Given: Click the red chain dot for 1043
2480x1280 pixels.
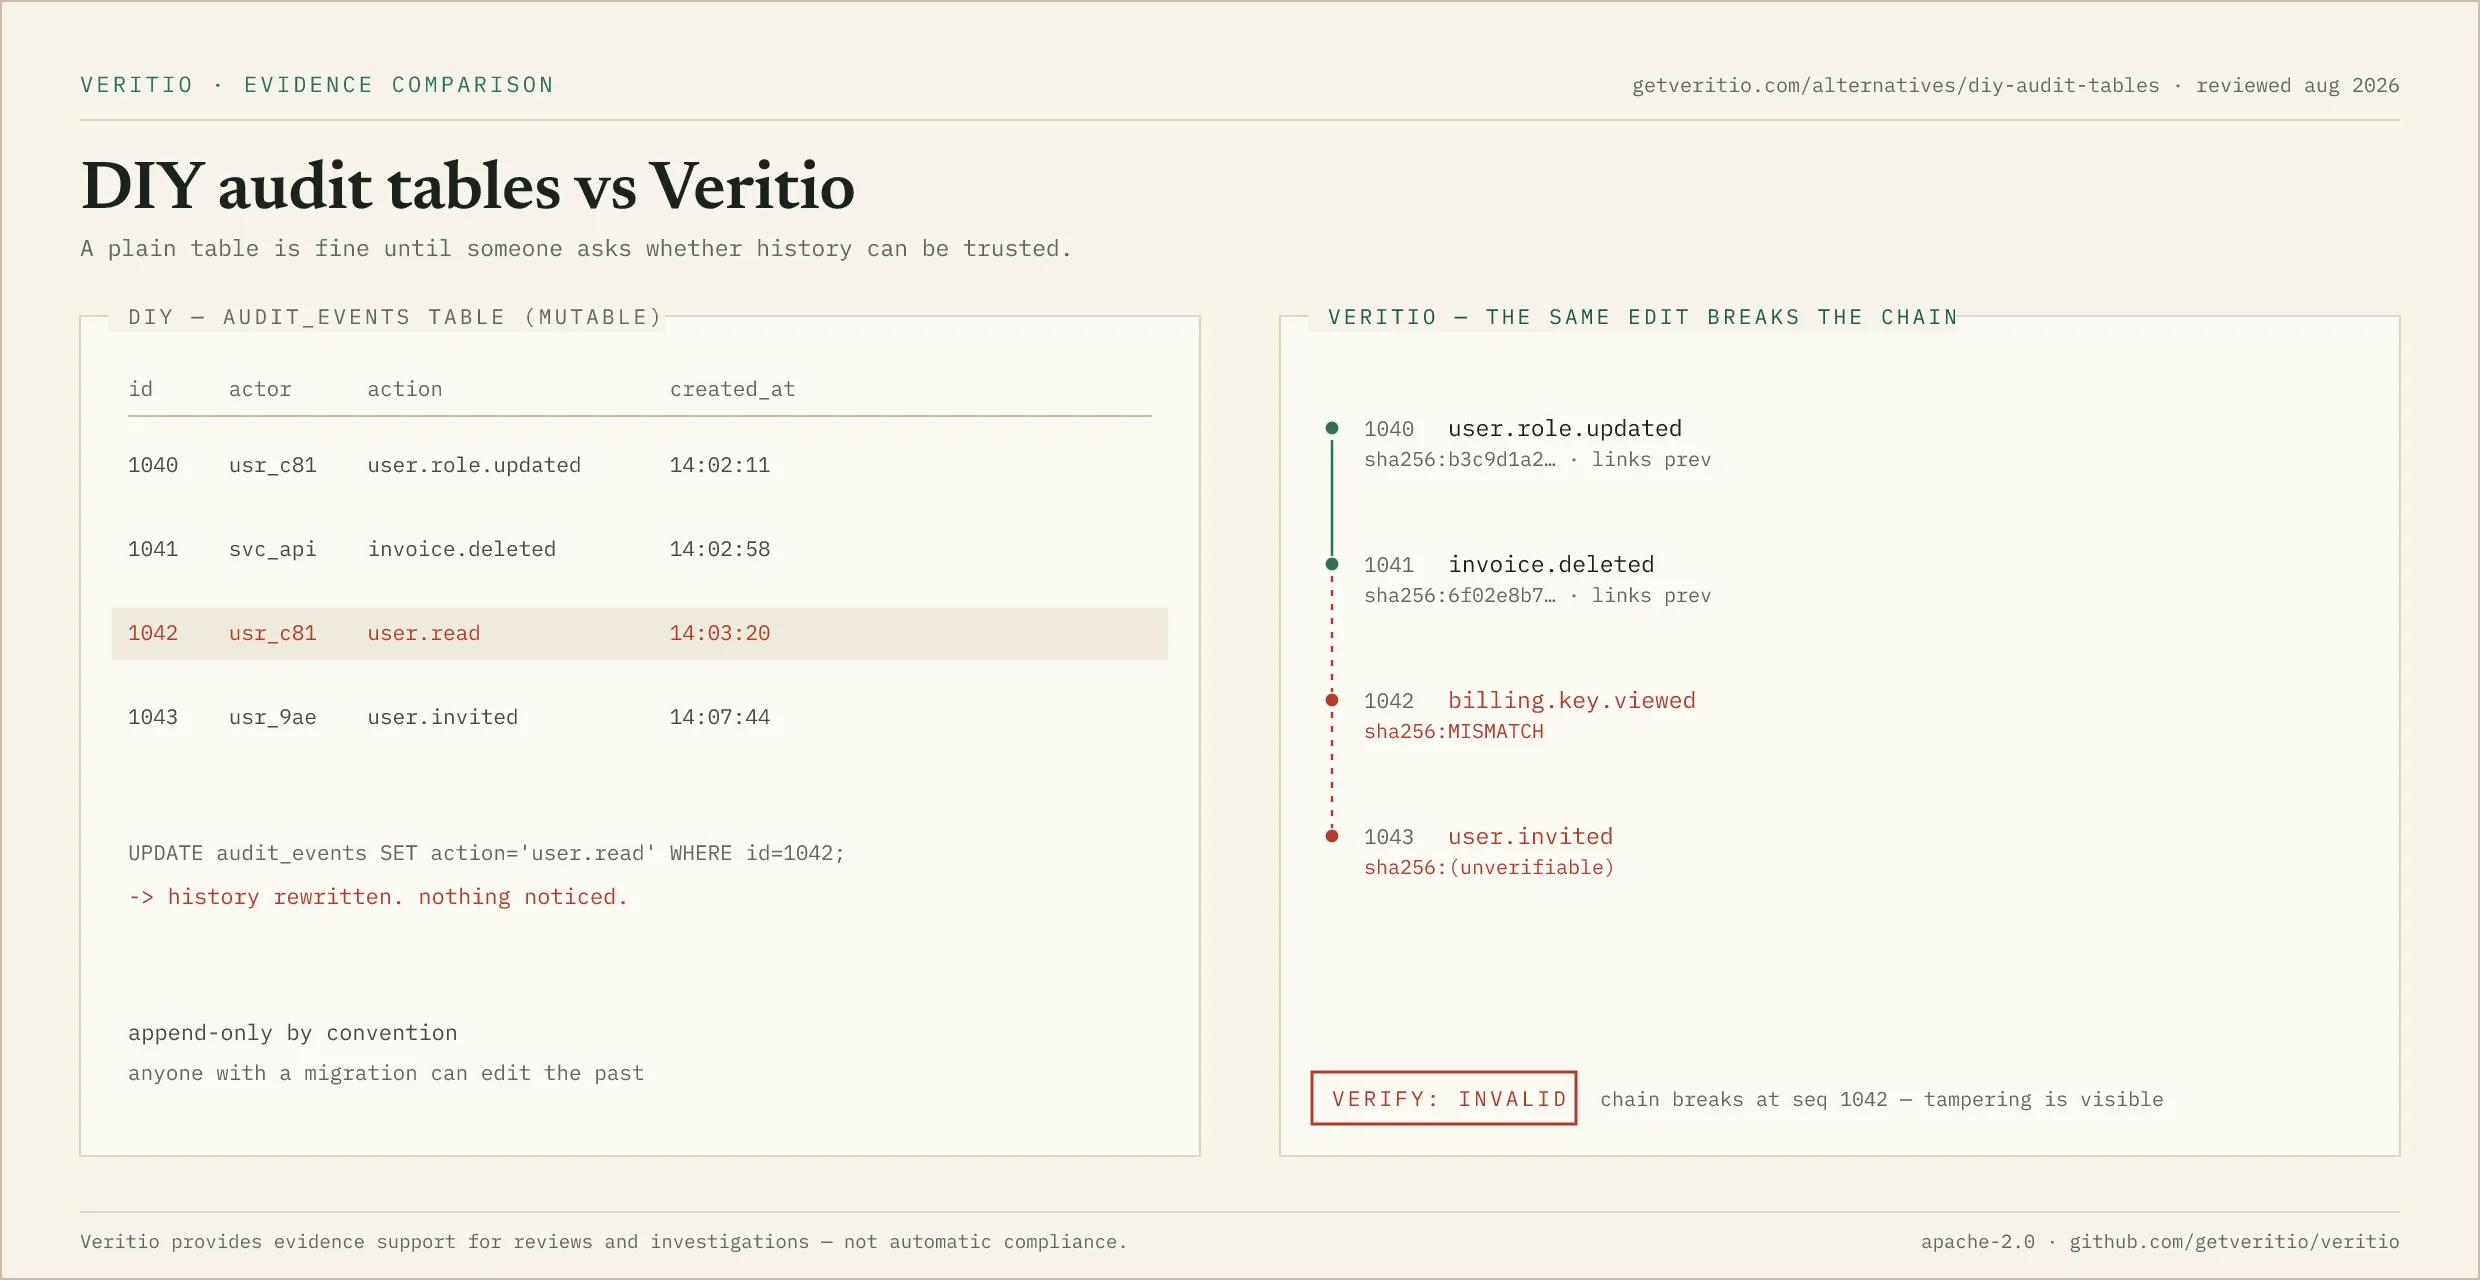Looking at the screenshot, I should point(1332,836).
